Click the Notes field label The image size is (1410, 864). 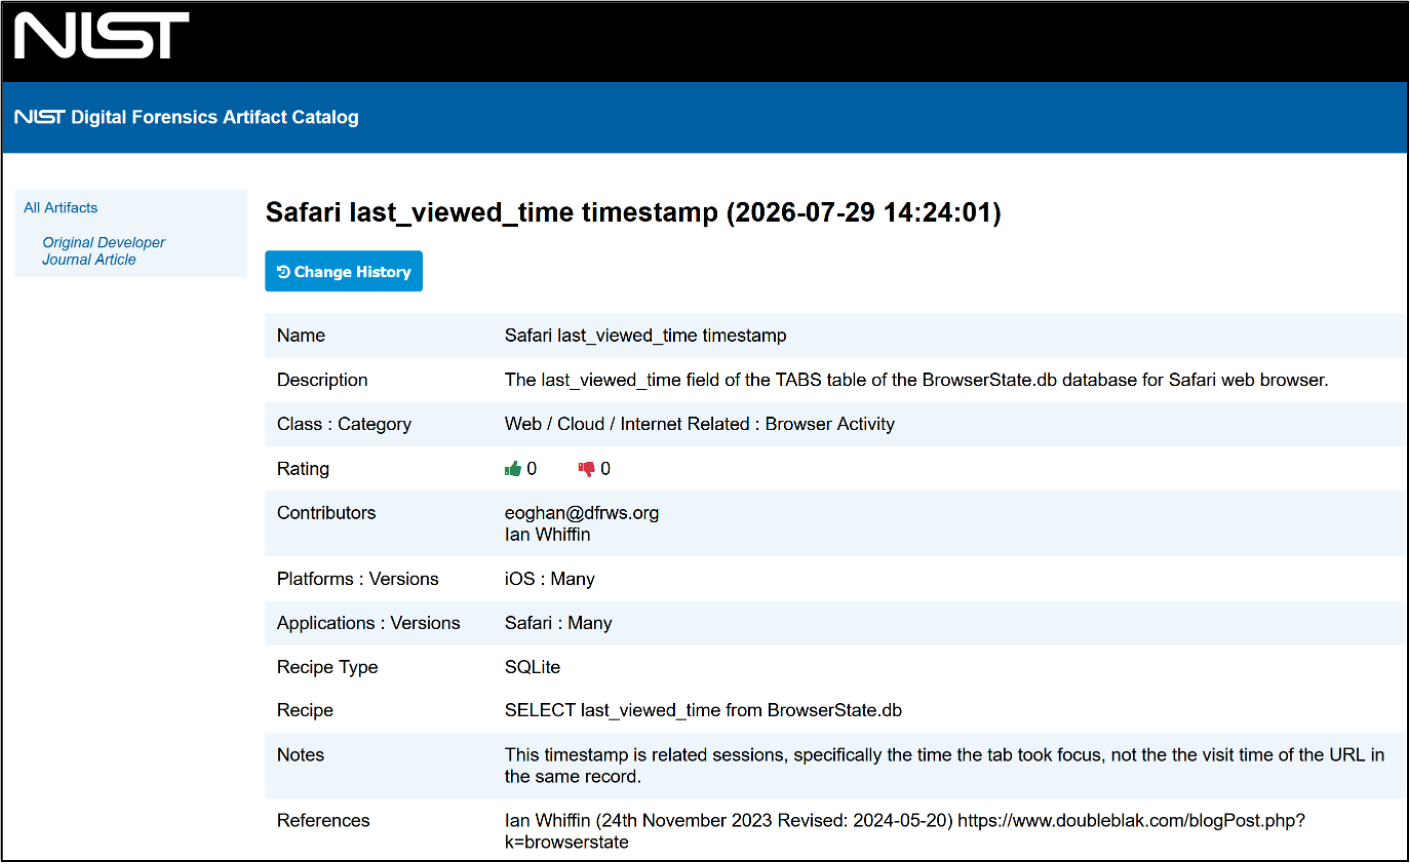tap(301, 755)
